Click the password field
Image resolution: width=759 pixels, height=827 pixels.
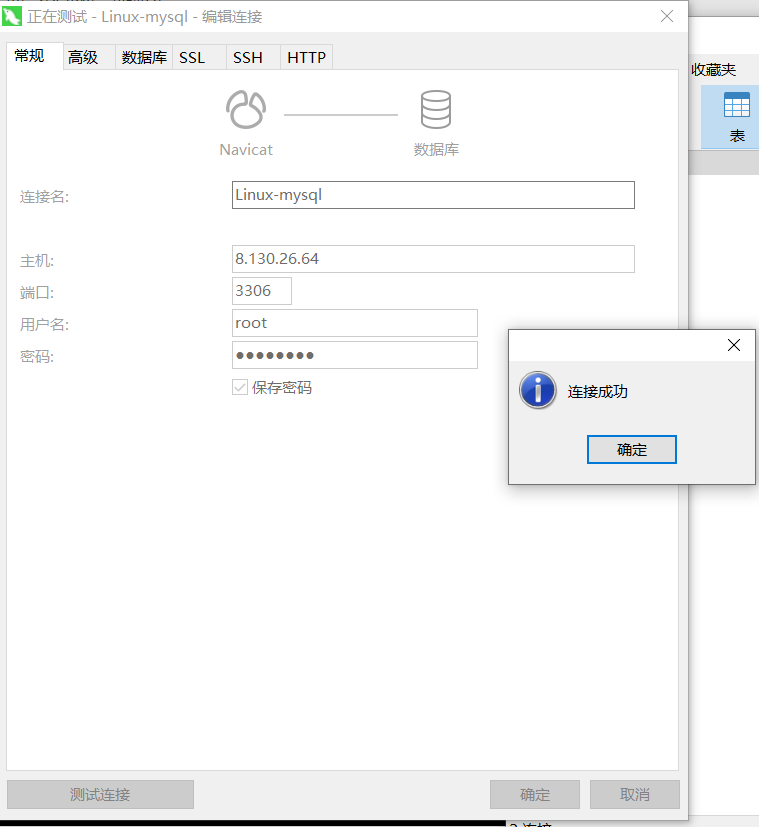coord(354,355)
